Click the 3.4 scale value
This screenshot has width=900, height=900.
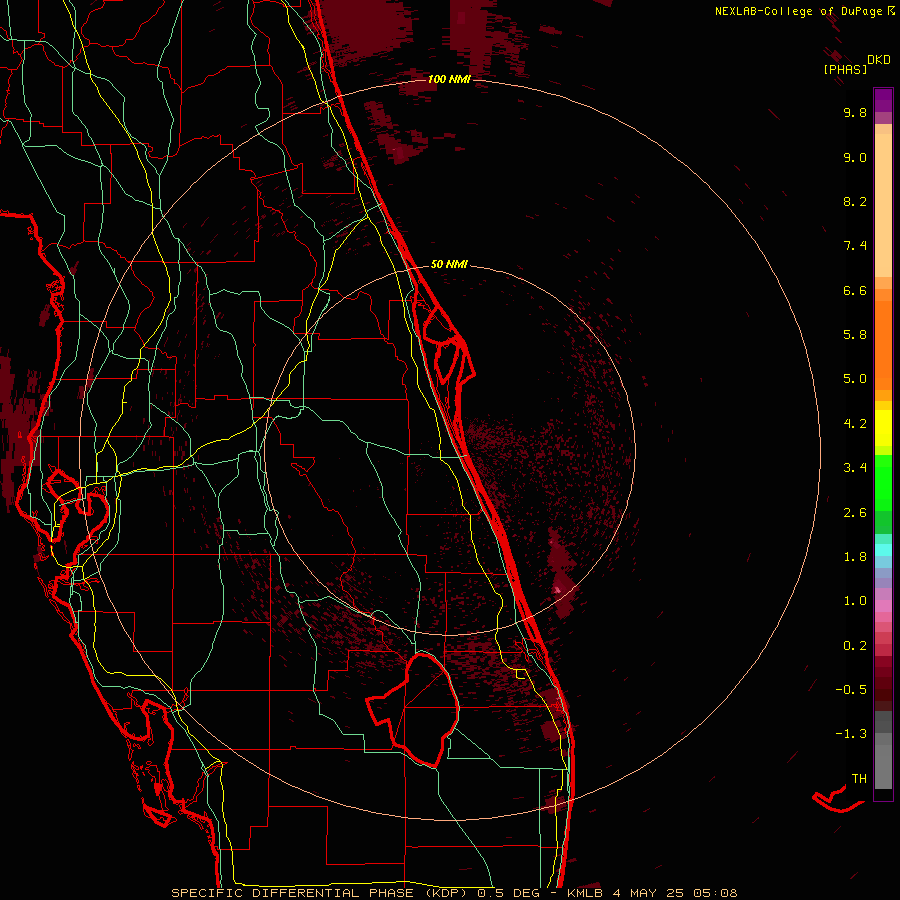[855, 468]
